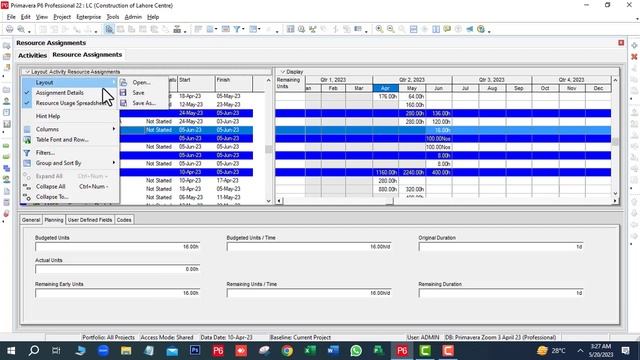Switch to the Resource Assignments tab
Viewport: 640px width, 360px height.
(x=87, y=55)
